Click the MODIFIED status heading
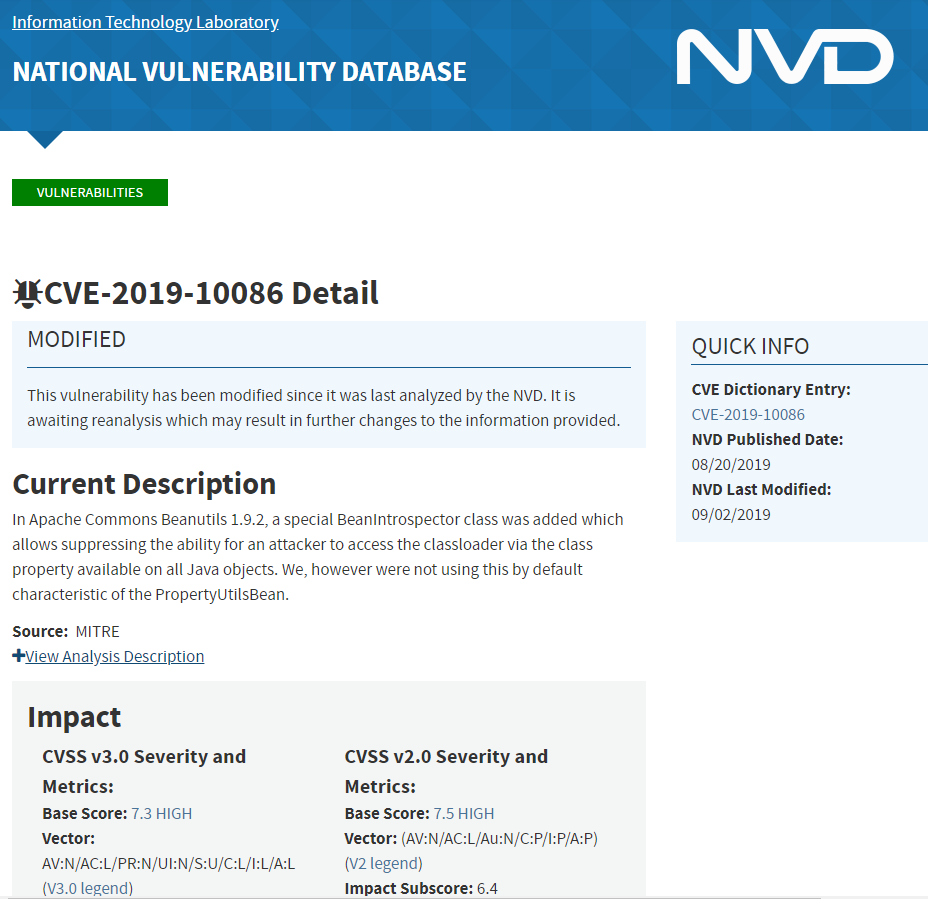 (77, 339)
